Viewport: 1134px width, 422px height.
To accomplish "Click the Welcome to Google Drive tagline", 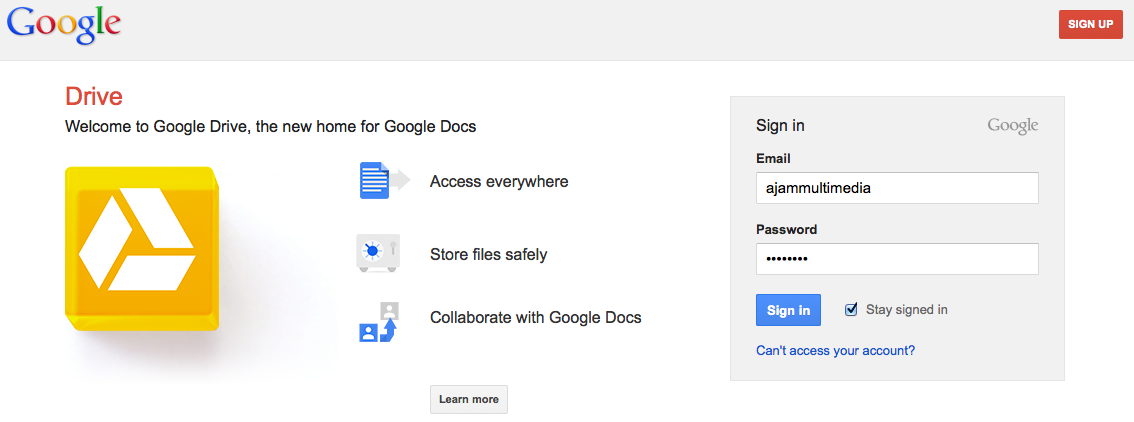I will coord(270,127).
